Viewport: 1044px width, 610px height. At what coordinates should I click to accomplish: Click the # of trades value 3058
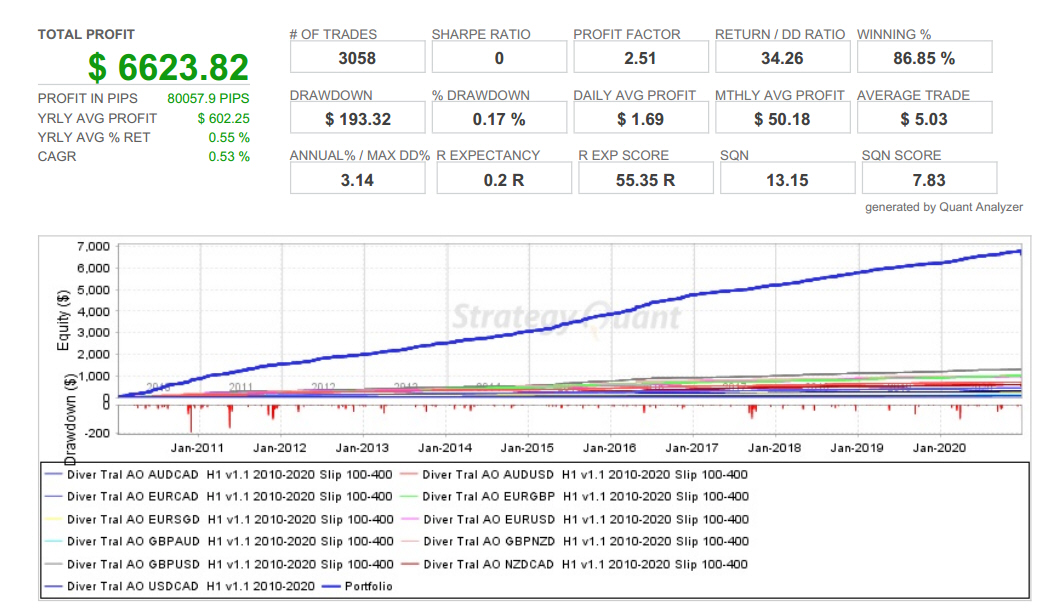[x=357, y=58]
